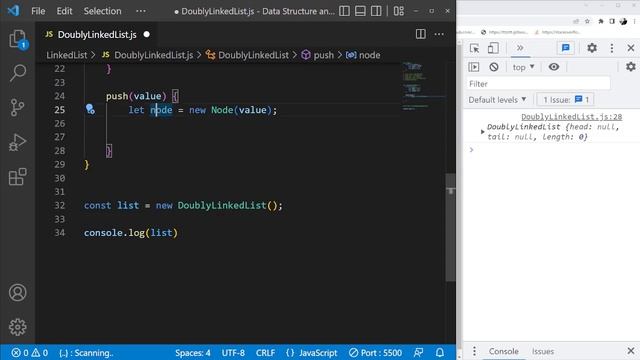This screenshot has height=360, width=640.
Task: Click LinkedList folder in breadcrumb
Action: click(x=67, y=55)
